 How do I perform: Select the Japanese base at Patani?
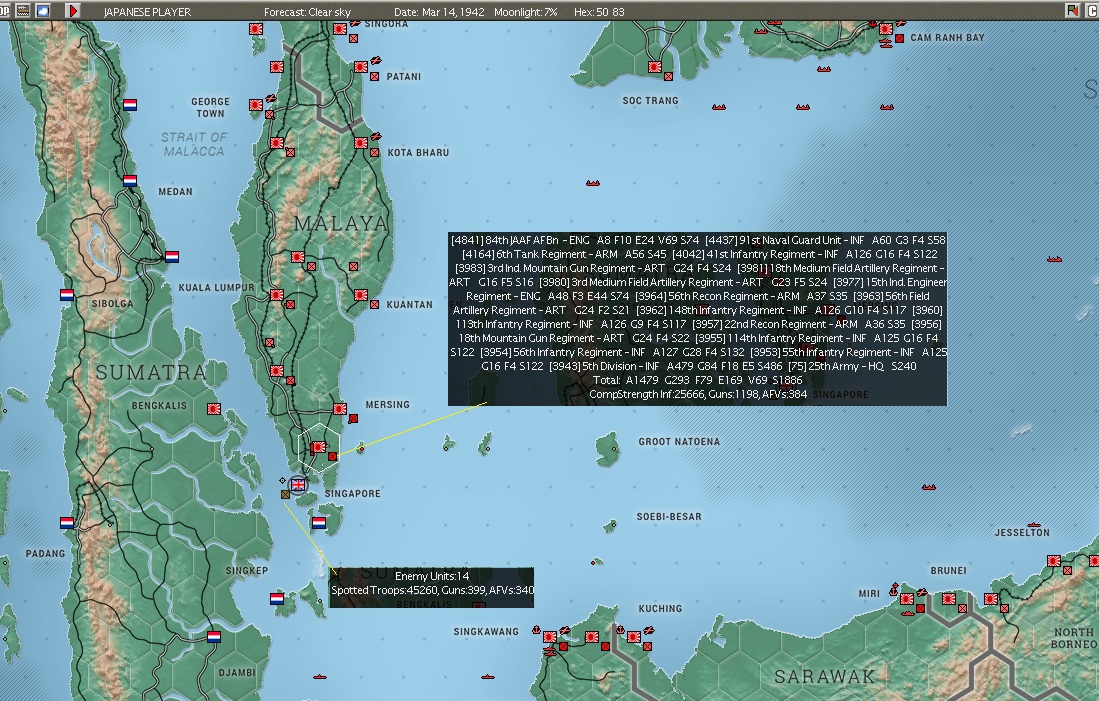pos(361,67)
